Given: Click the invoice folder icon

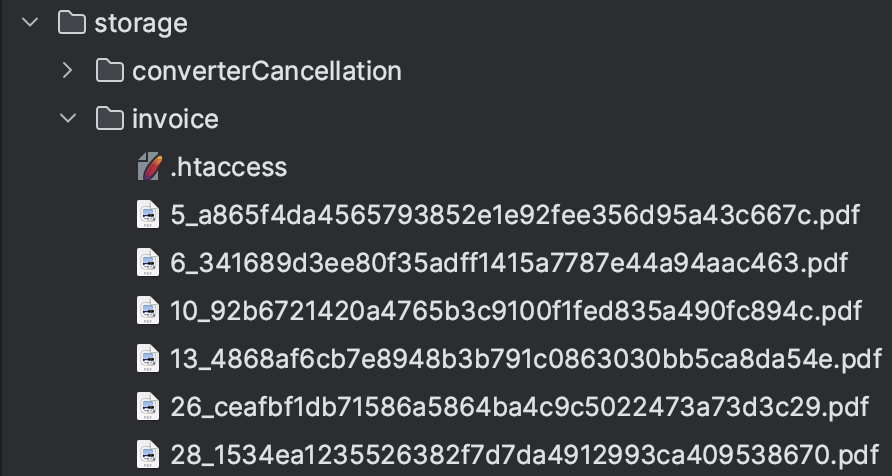Looking at the screenshot, I should (x=110, y=119).
